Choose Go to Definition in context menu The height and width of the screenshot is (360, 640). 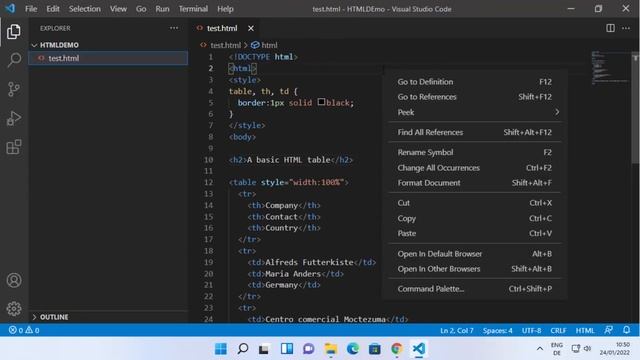[475, 82]
